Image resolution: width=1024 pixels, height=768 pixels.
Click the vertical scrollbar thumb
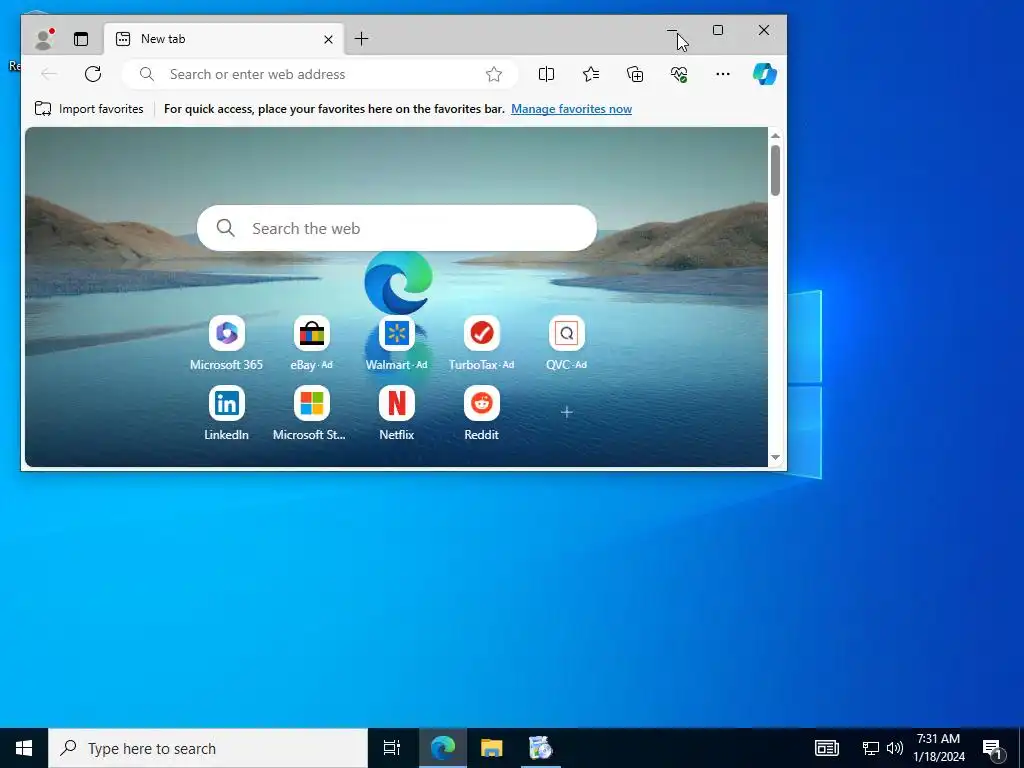click(775, 170)
